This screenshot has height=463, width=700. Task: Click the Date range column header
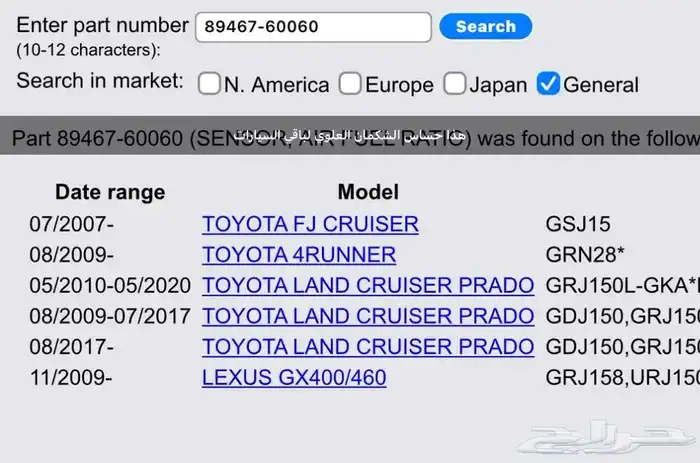(x=110, y=192)
